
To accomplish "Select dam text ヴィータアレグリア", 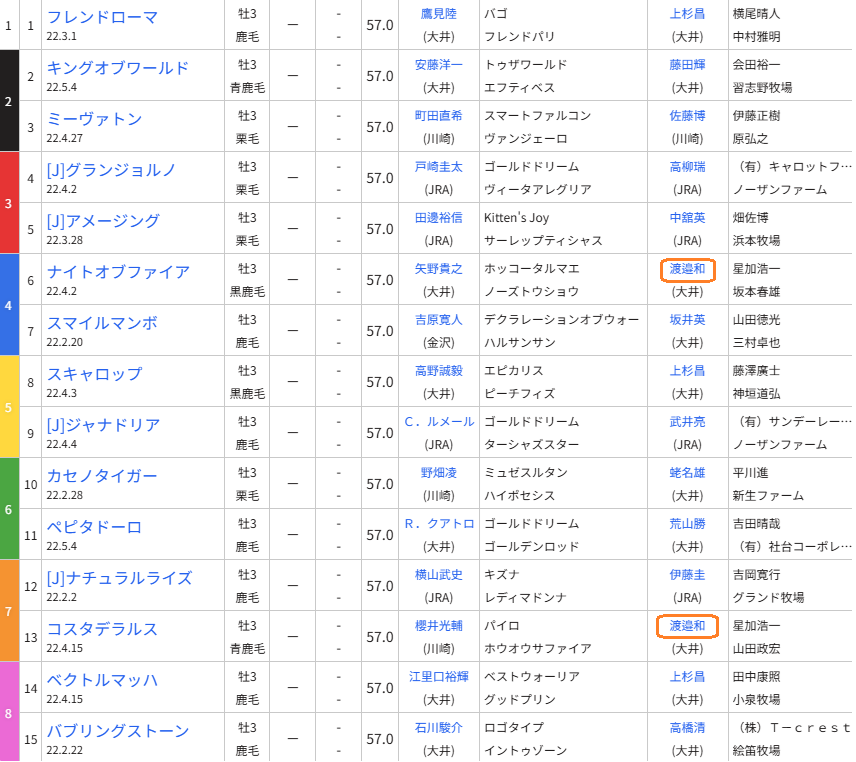I will 538,189.
